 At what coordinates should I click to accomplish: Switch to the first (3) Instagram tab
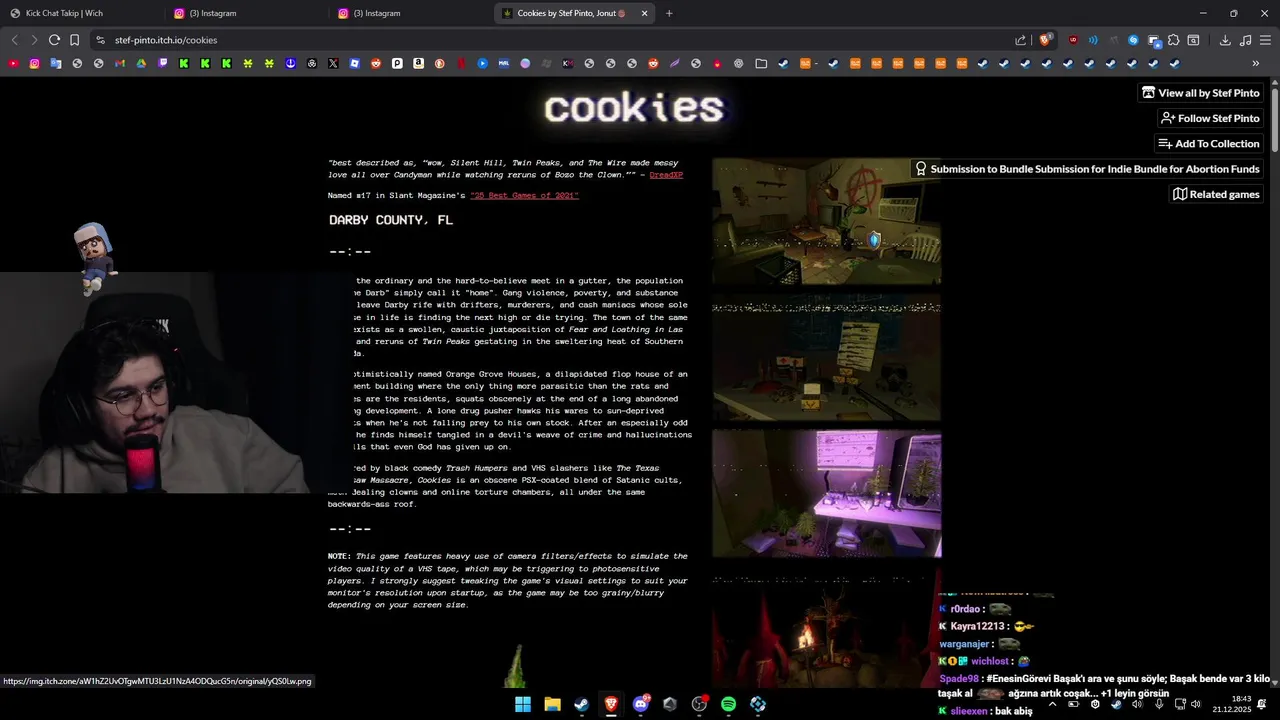pos(247,13)
